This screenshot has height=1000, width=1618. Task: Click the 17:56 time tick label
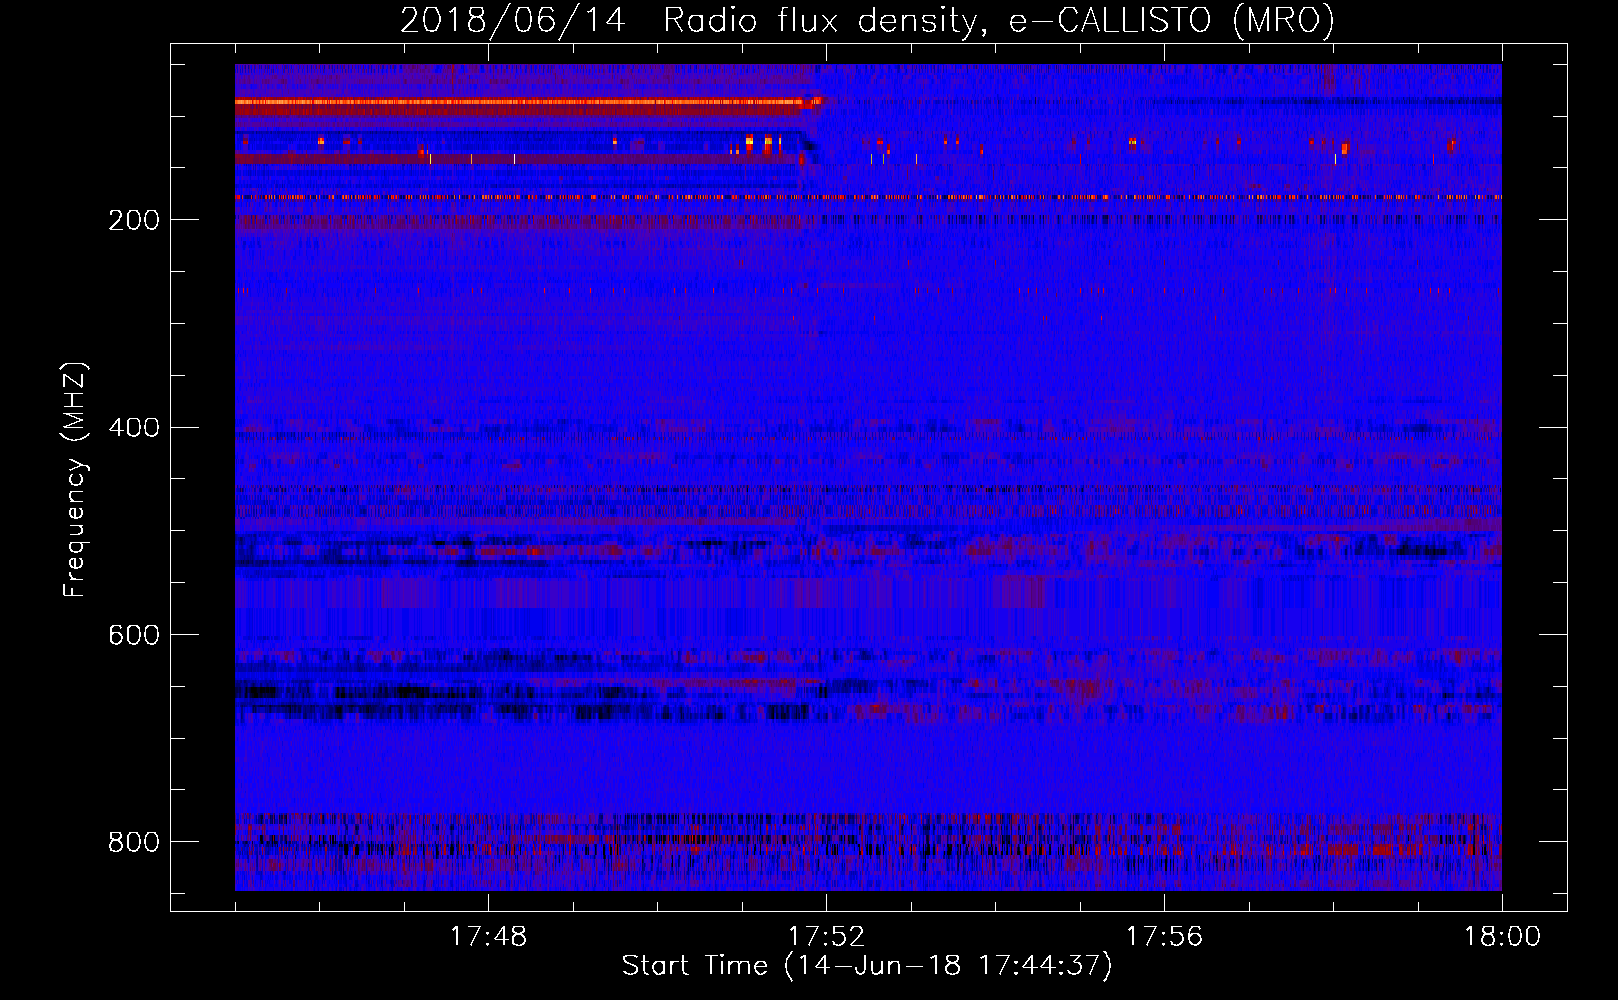pyautogui.click(x=1164, y=937)
